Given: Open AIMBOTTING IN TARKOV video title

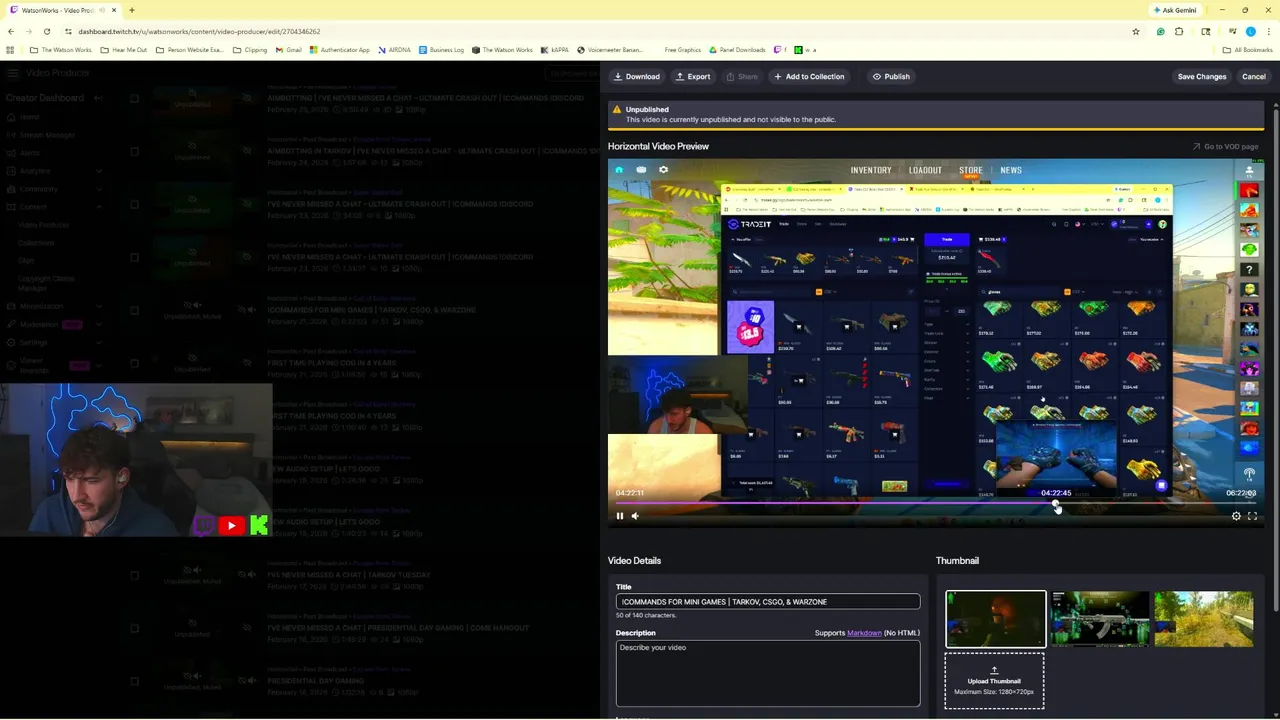Looking at the screenshot, I should [x=433, y=151].
